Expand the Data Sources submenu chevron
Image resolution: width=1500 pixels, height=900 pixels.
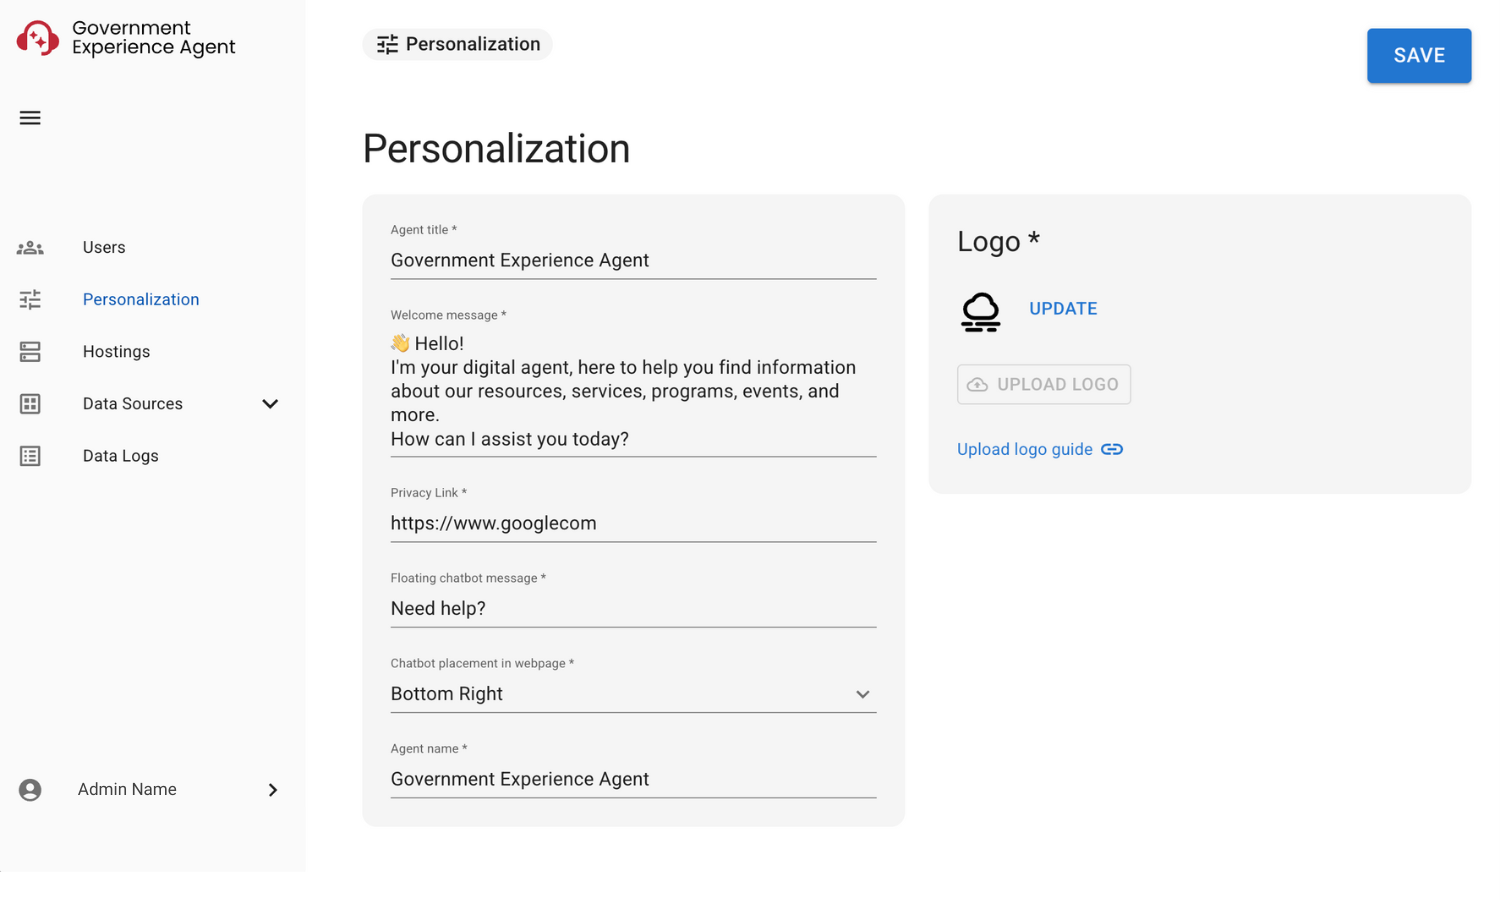(x=270, y=404)
